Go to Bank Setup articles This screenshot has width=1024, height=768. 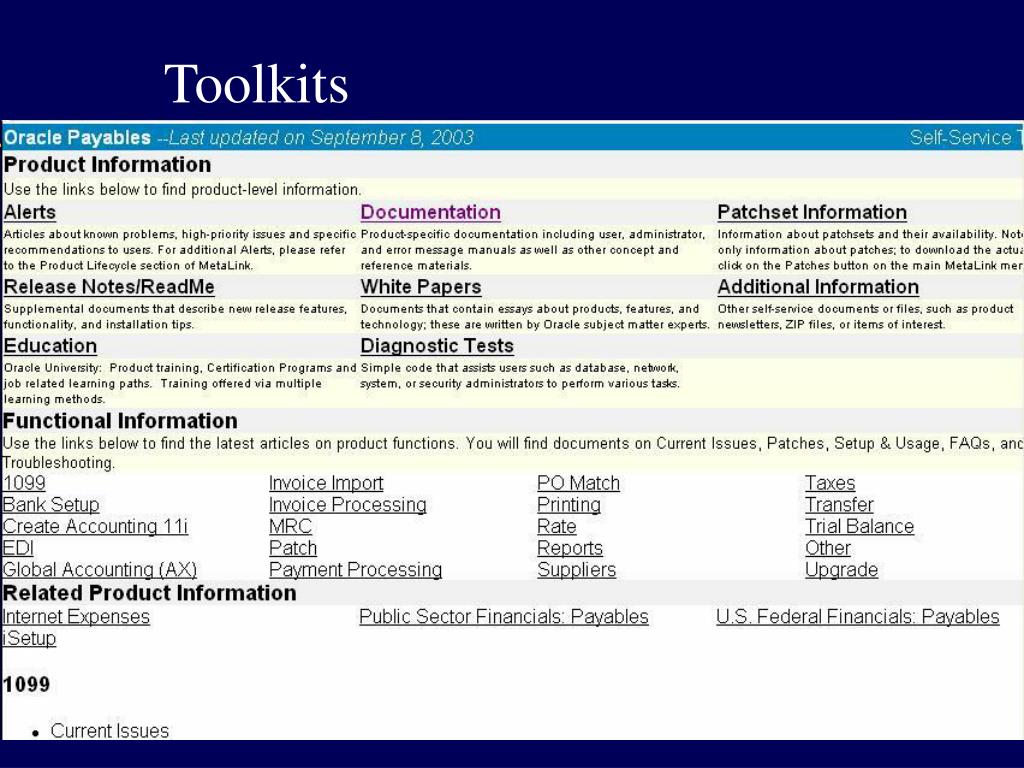(51, 505)
